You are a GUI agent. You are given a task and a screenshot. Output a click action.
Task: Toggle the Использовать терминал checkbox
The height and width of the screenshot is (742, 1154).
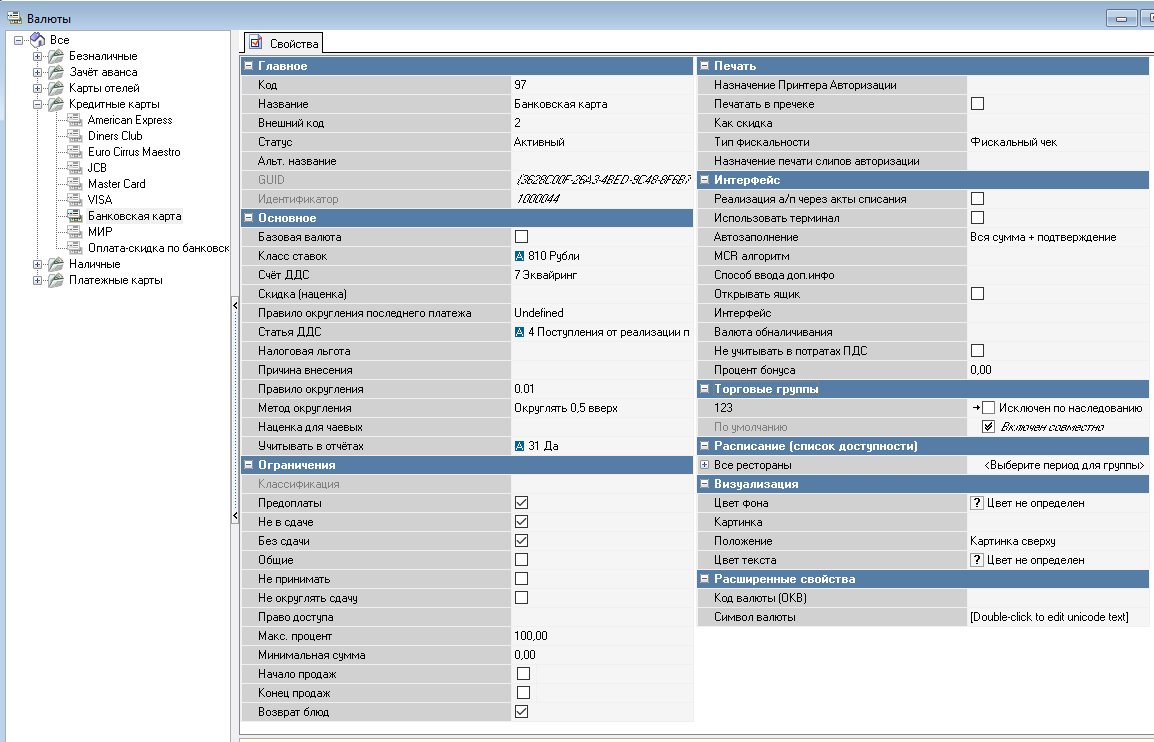coord(978,218)
